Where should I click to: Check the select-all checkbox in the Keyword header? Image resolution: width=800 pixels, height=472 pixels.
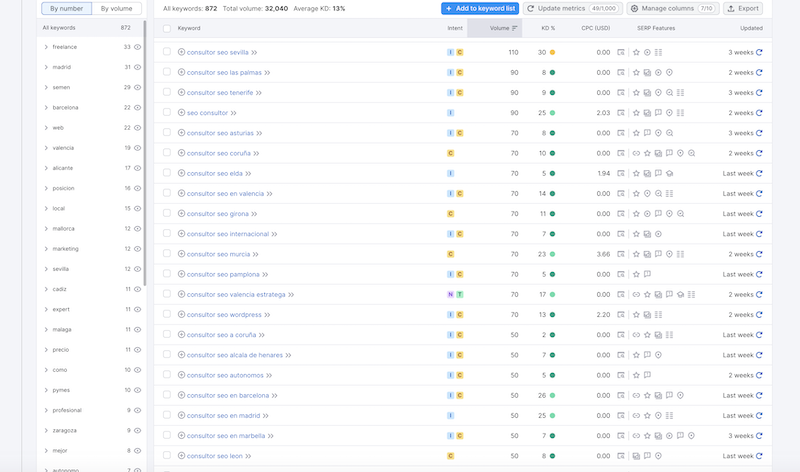tap(167, 28)
